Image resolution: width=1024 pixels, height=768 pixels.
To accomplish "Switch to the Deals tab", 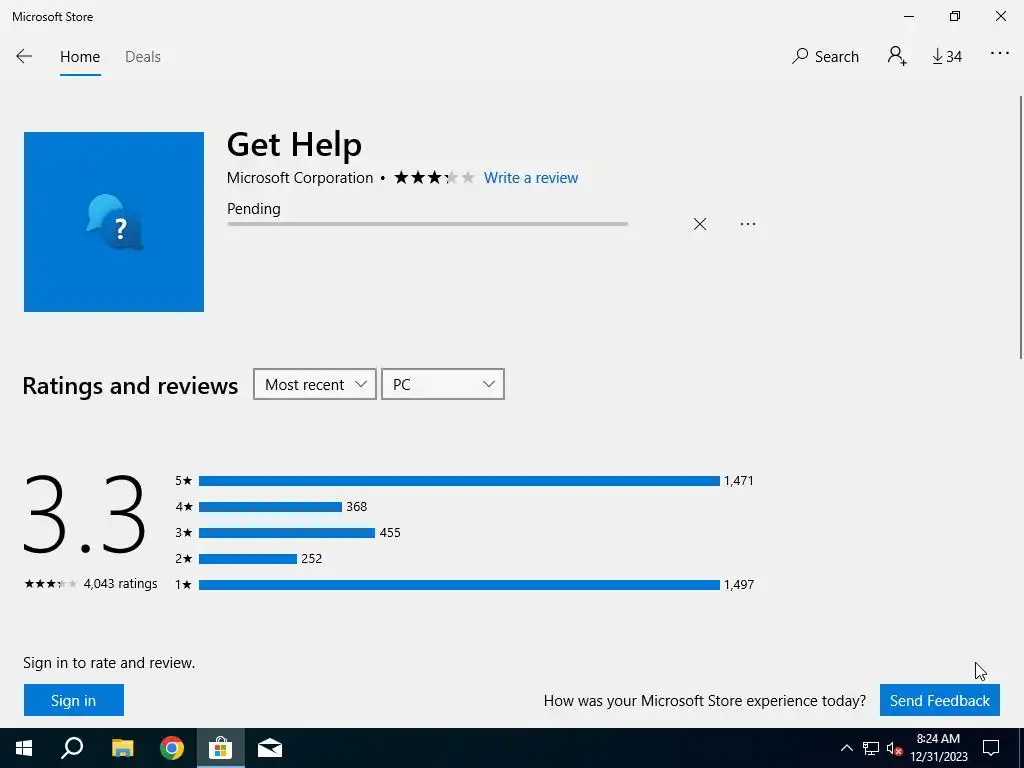I will 143,57.
